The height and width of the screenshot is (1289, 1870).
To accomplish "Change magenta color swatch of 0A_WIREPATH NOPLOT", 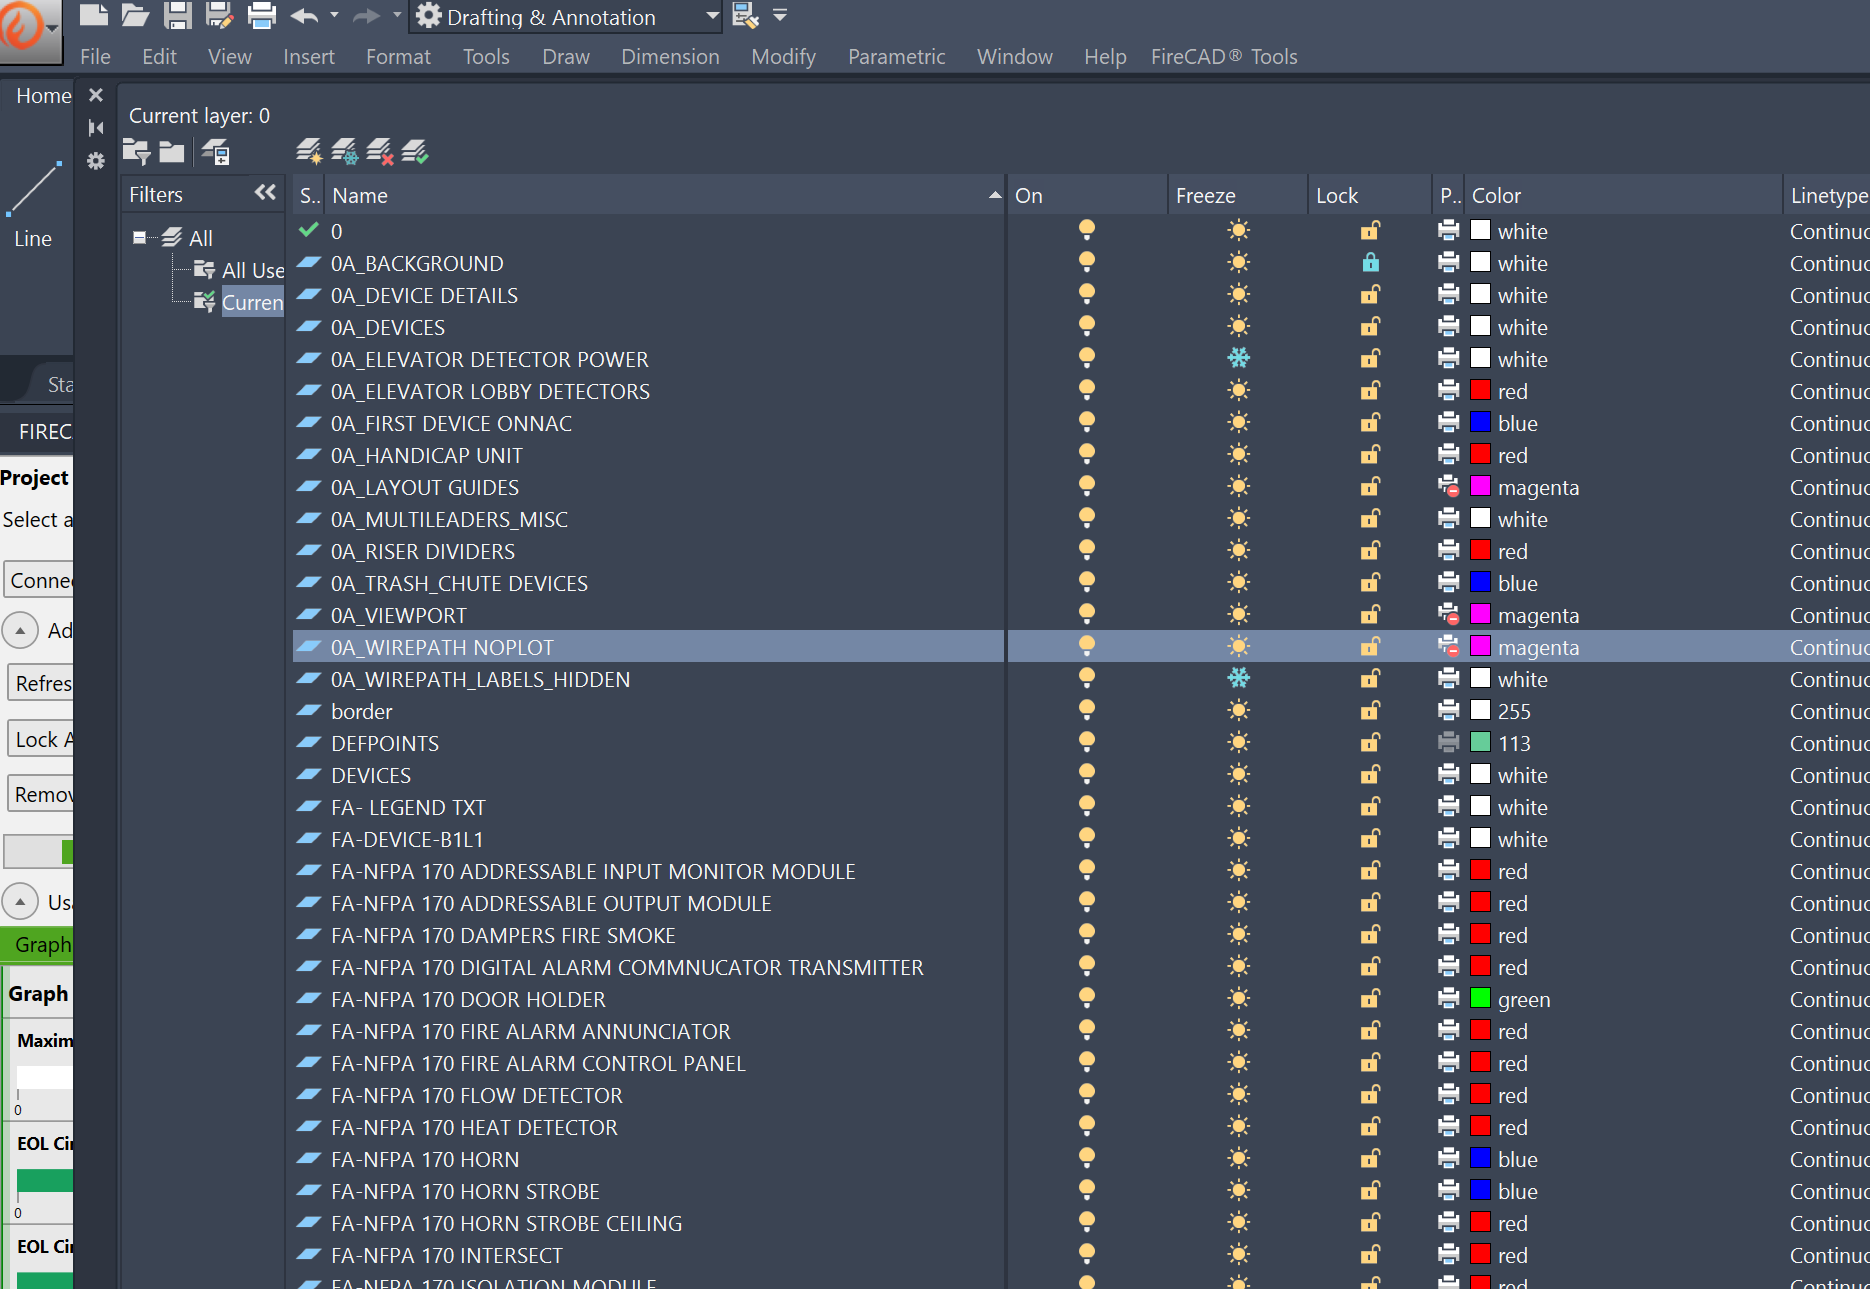I will pos(1481,646).
